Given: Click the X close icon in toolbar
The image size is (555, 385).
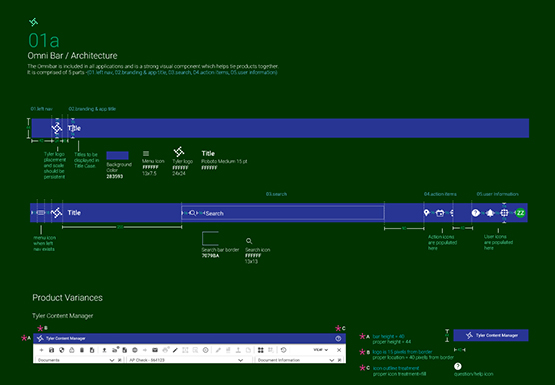Looking at the screenshot, I should tap(339, 350).
